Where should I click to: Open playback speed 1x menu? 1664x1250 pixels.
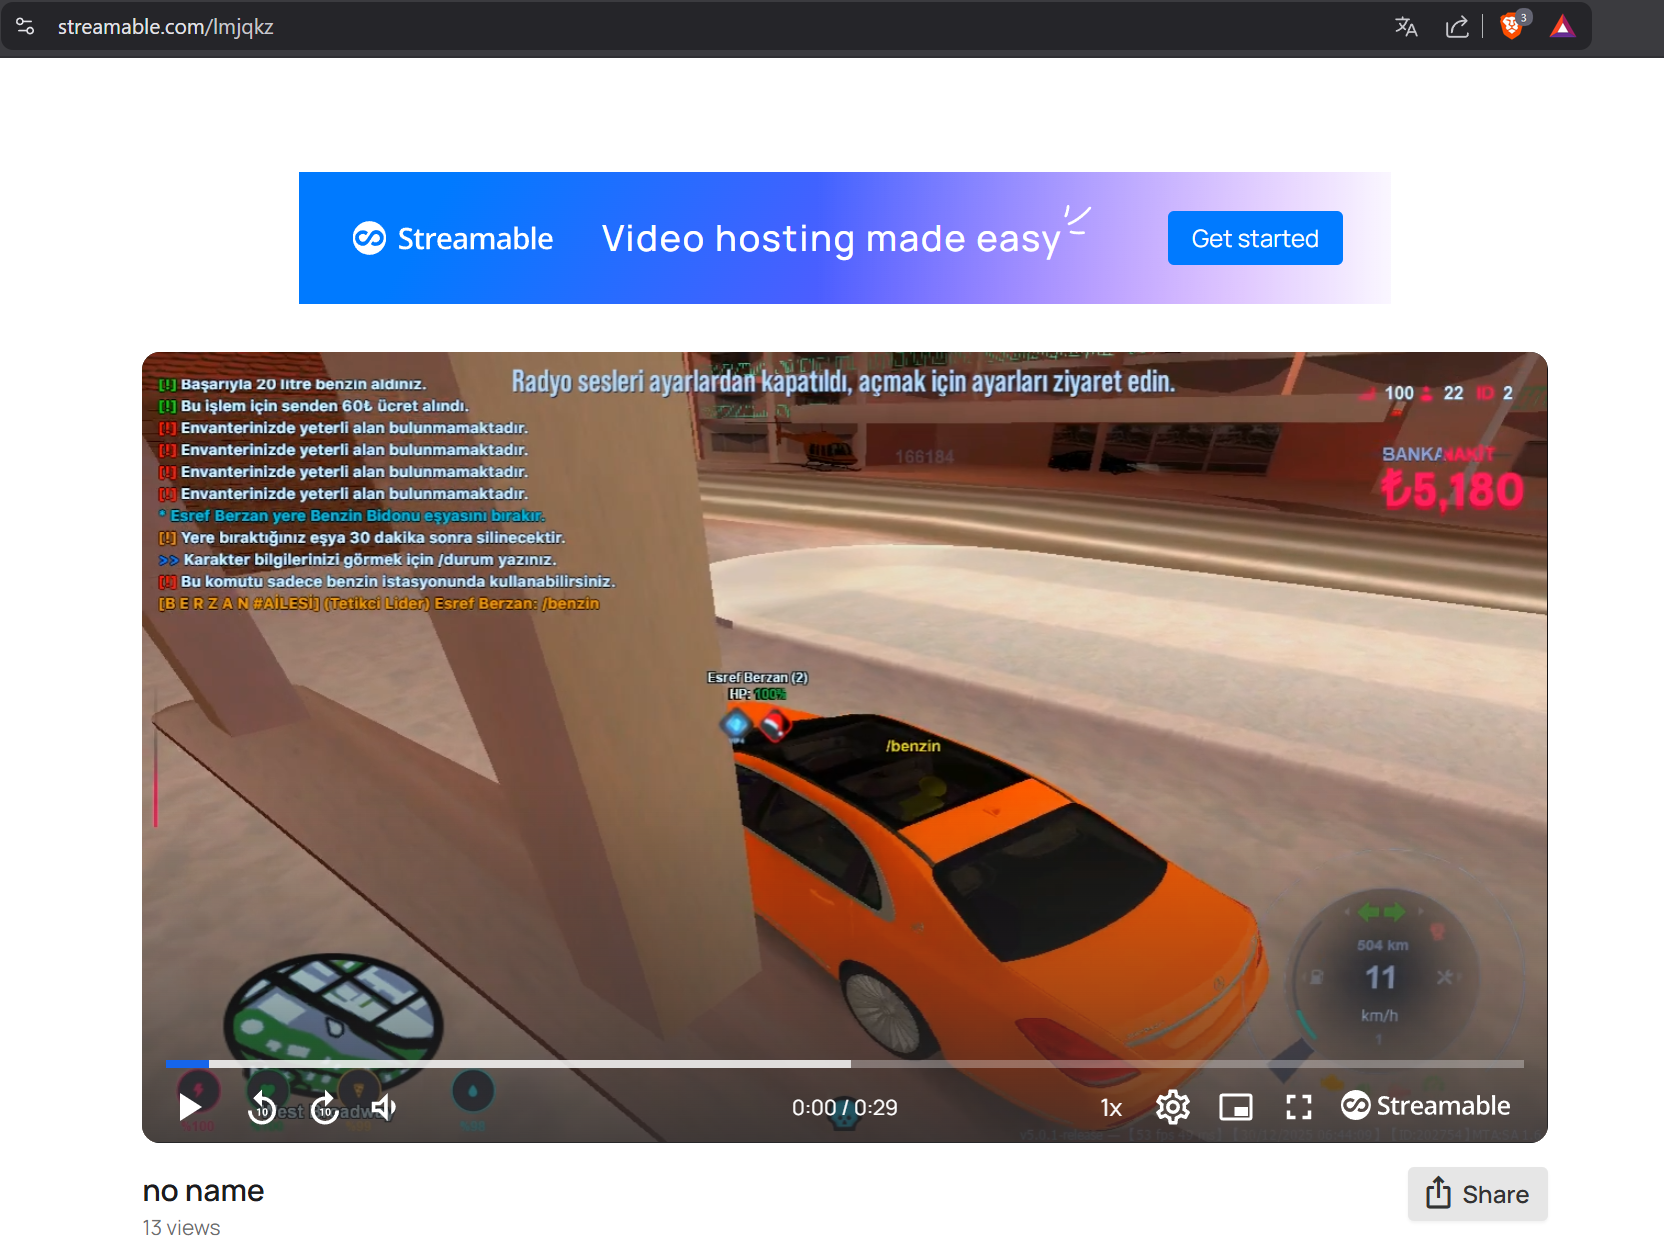point(1111,1108)
